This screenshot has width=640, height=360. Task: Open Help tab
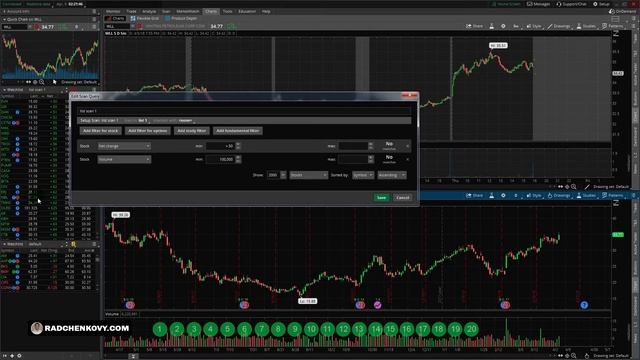266,11
